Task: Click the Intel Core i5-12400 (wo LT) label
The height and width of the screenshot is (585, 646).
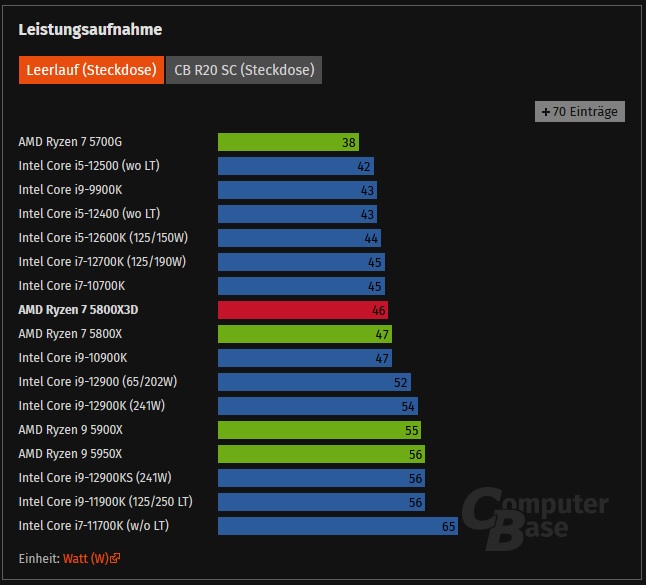Action: tap(89, 214)
